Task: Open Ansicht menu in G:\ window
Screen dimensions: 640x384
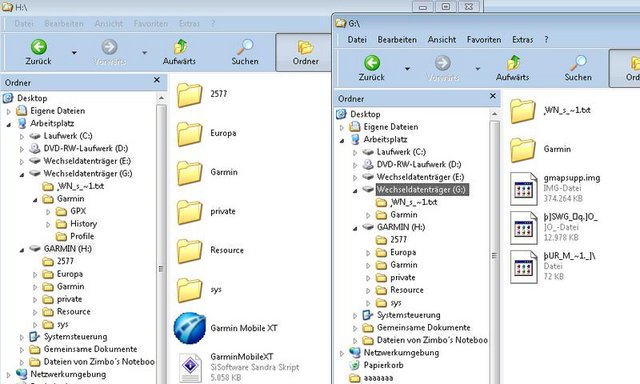Action: click(x=442, y=40)
